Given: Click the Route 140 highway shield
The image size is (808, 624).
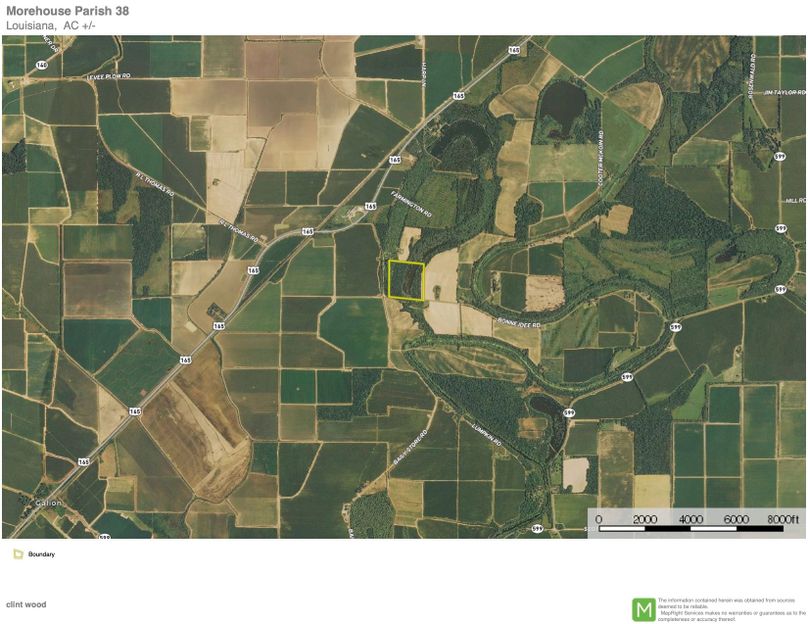Looking at the screenshot, I should click(41, 66).
